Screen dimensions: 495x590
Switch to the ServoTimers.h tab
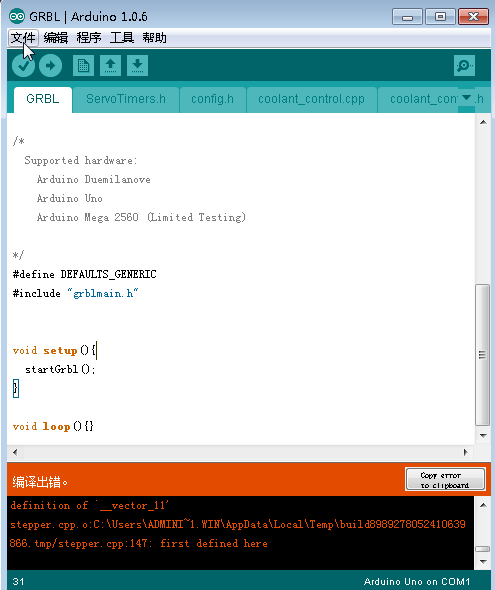tap(126, 99)
